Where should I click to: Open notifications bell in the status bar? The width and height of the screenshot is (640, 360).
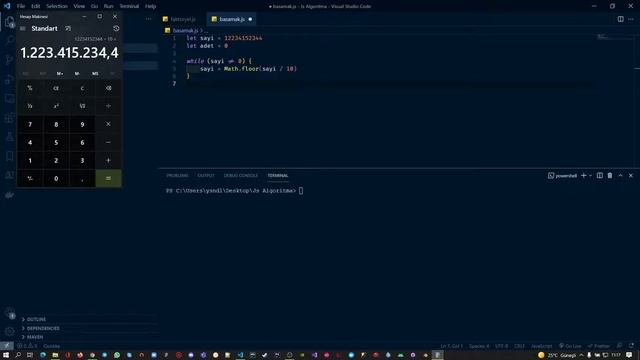point(631,346)
